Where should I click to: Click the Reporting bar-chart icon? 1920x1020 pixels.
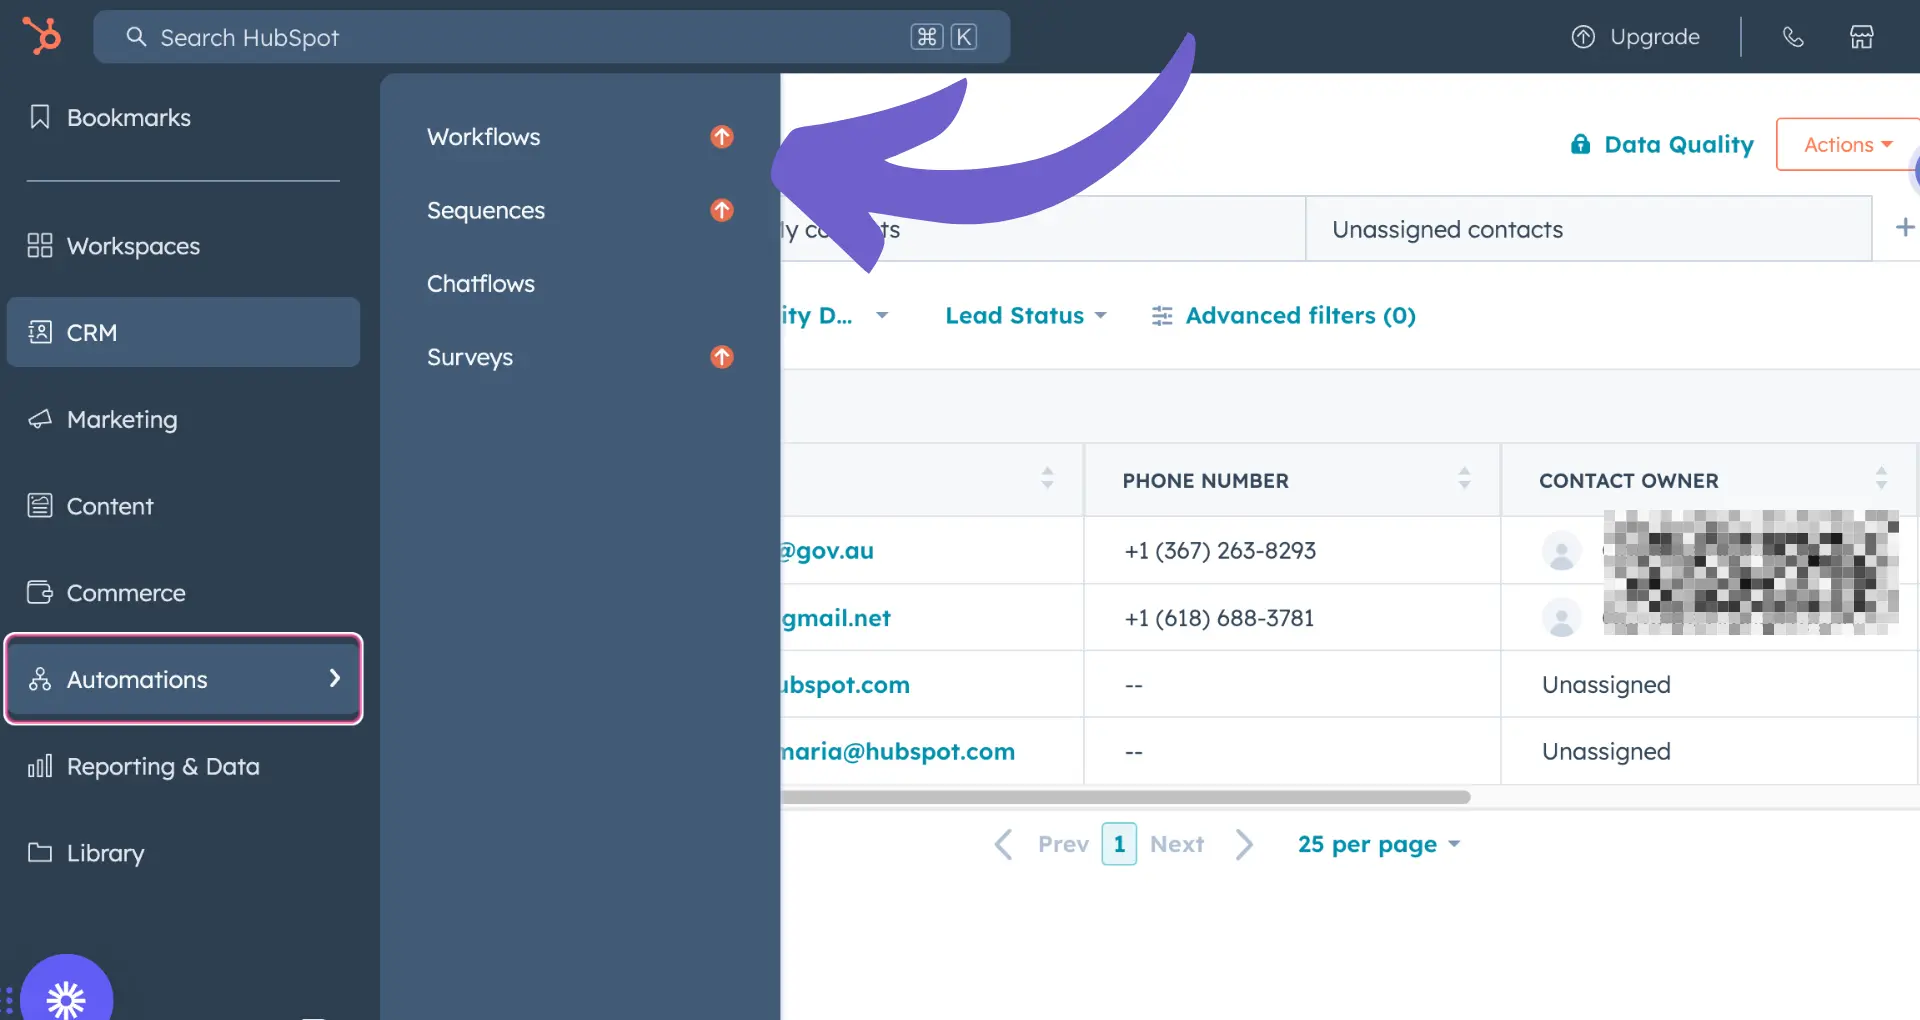point(40,766)
